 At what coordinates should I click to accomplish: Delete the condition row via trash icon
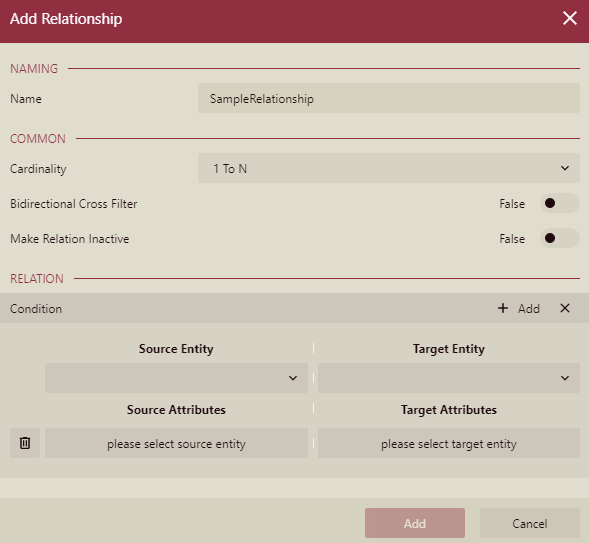(25, 443)
